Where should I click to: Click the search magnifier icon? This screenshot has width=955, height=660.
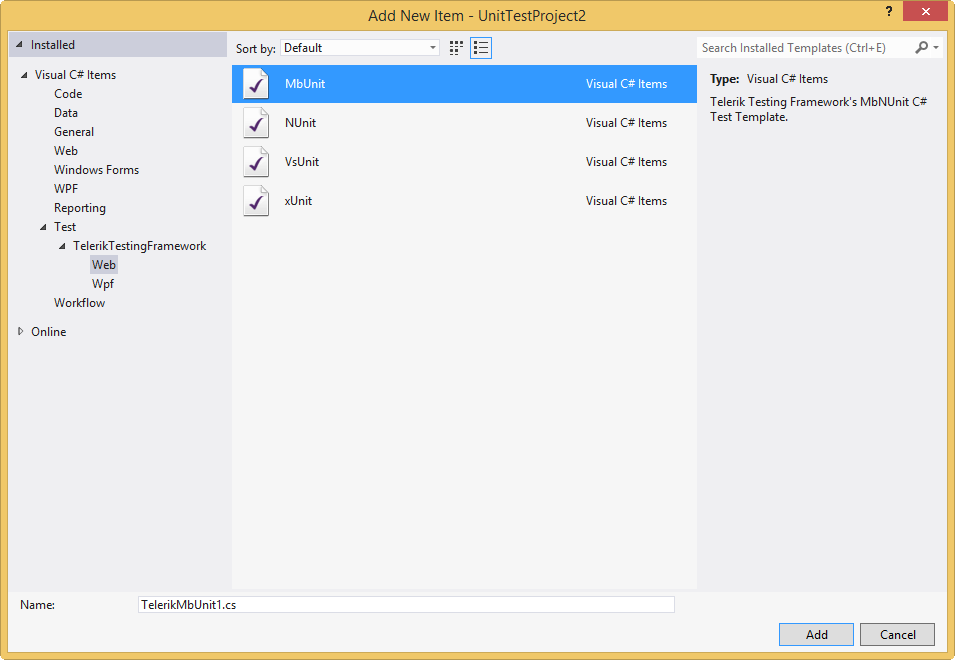click(922, 47)
